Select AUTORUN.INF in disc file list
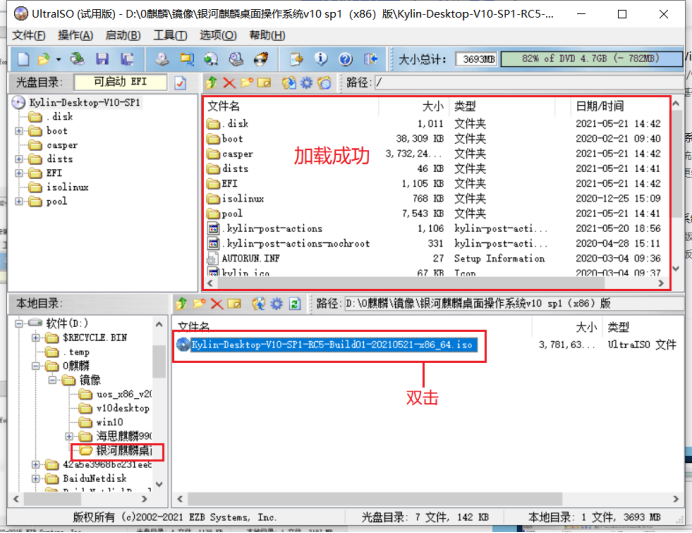 [x=250, y=259]
